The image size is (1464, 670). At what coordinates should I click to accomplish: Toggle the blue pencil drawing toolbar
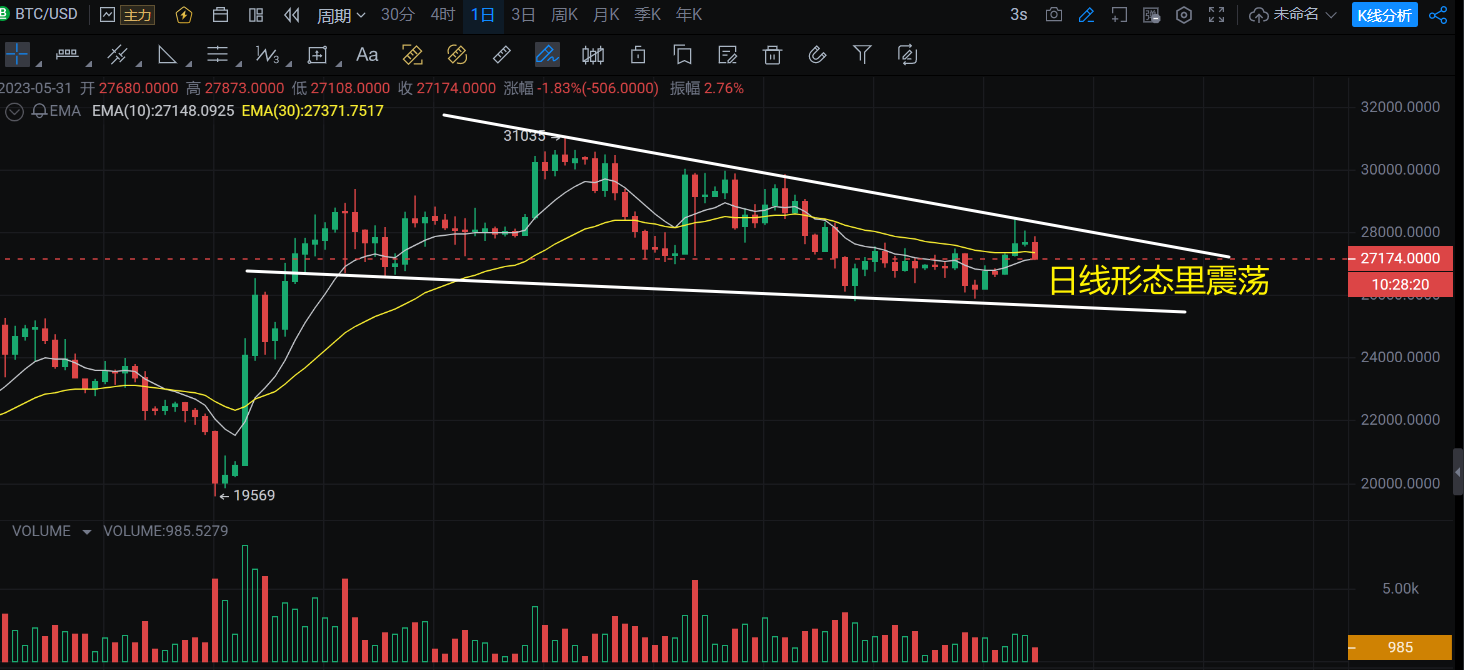(x=1087, y=15)
